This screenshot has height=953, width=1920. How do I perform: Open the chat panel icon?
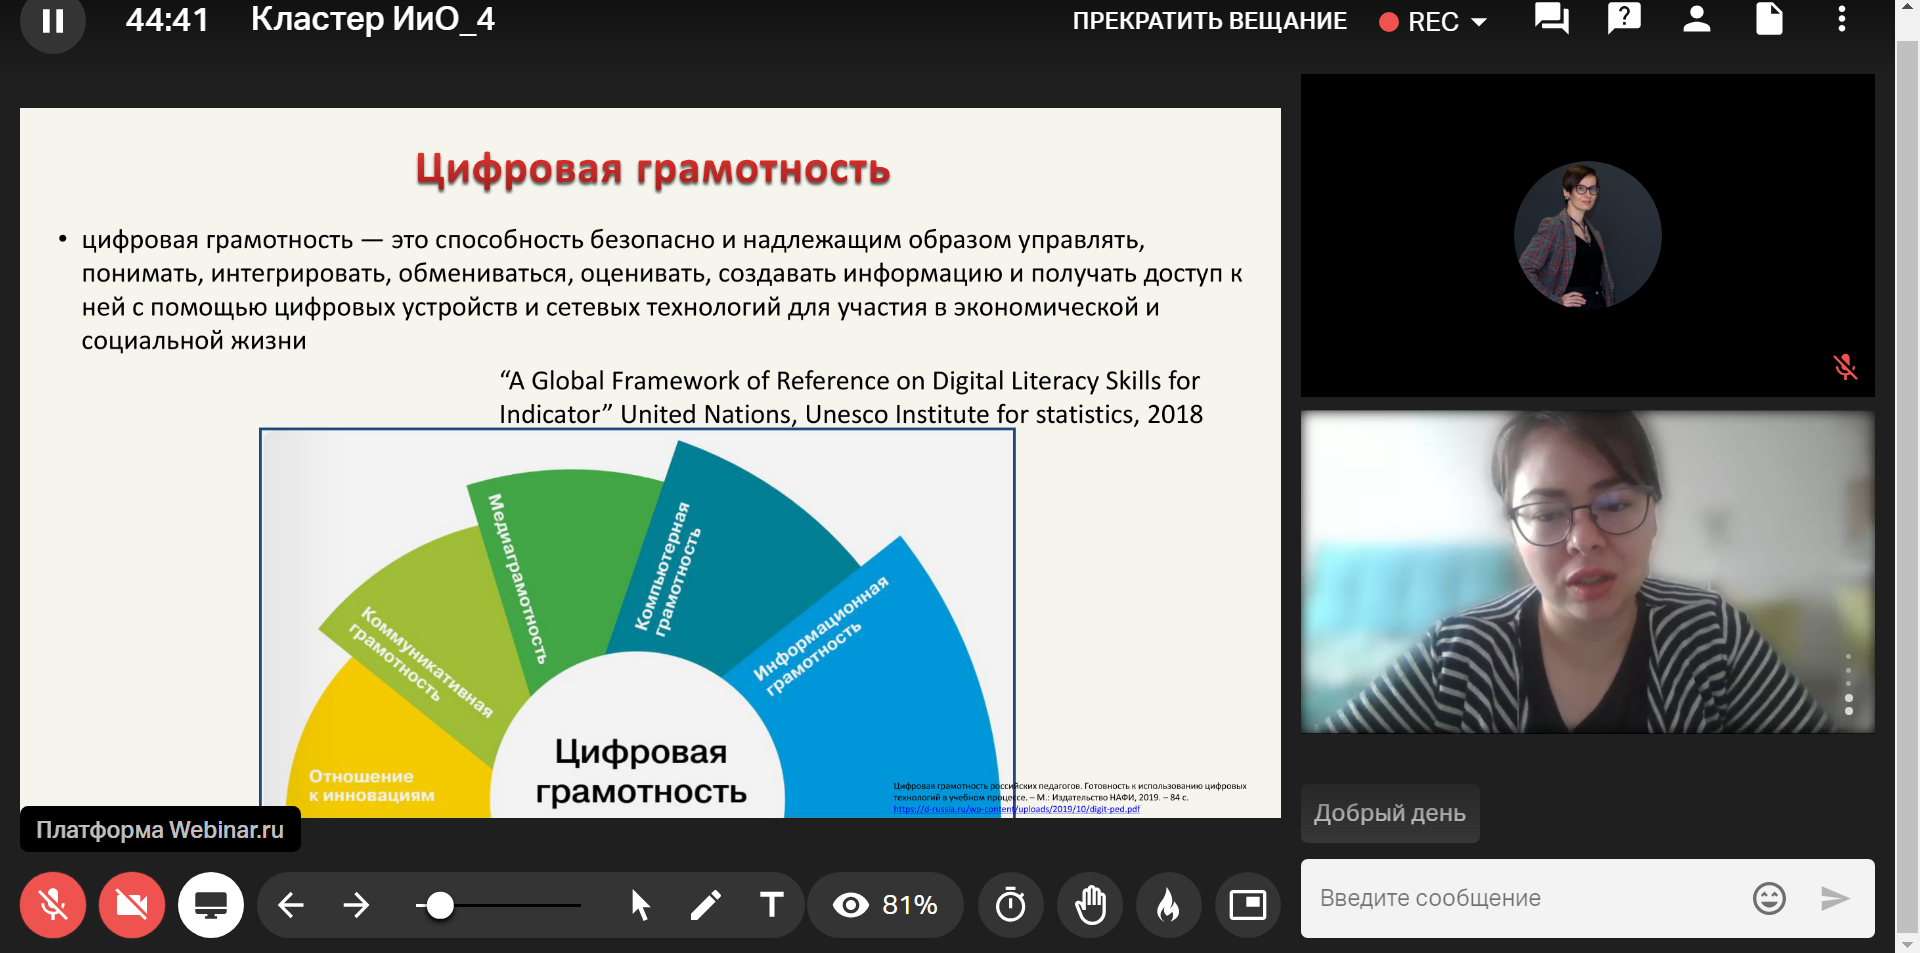[x=1551, y=19]
